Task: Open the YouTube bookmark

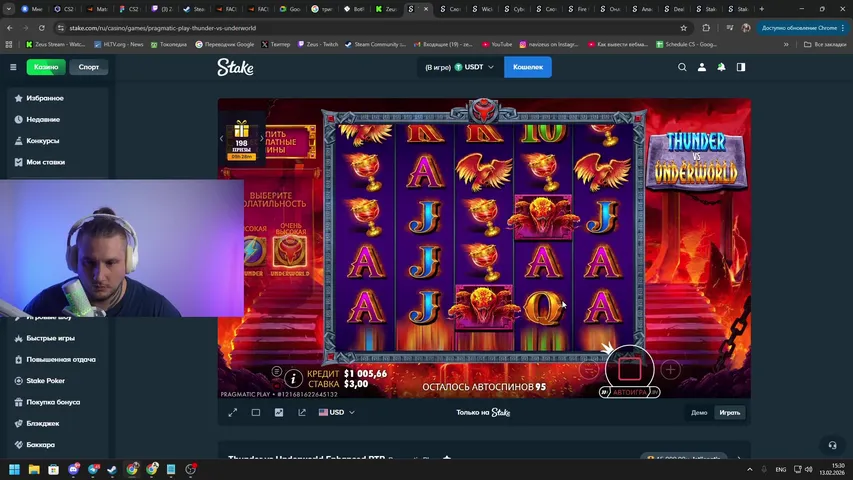Action: (x=497, y=44)
